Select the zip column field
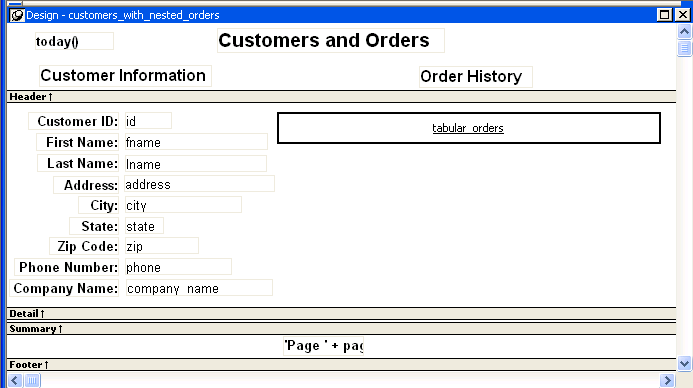Image resolution: width=693 pixels, height=388 pixels. click(162, 246)
